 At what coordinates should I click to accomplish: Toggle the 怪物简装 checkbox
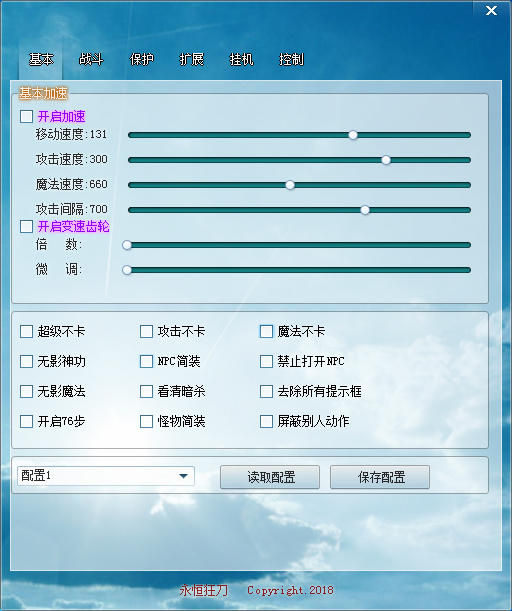(146, 422)
